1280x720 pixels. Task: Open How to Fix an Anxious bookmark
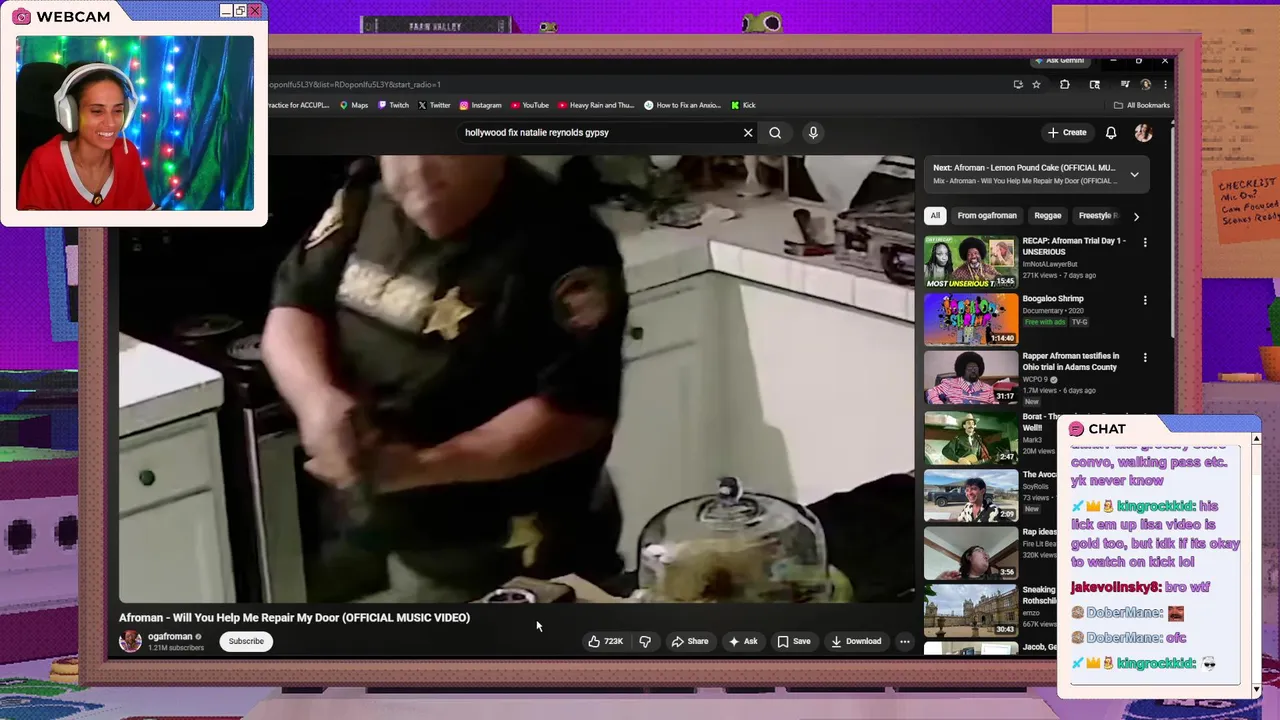[x=683, y=105]
